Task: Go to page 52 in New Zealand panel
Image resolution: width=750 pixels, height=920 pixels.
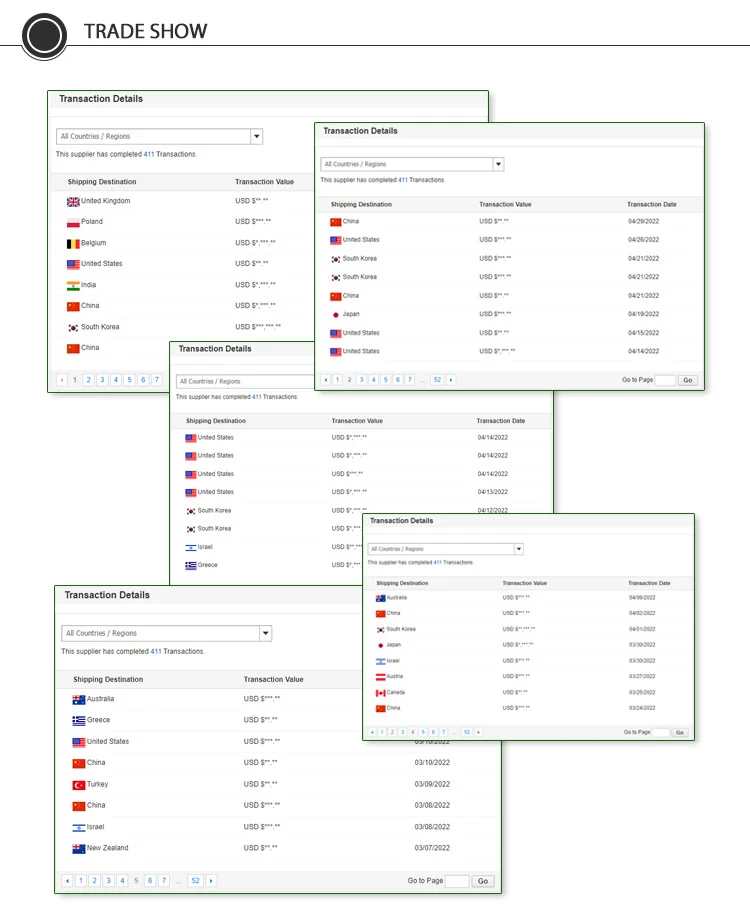Action: 195,881
